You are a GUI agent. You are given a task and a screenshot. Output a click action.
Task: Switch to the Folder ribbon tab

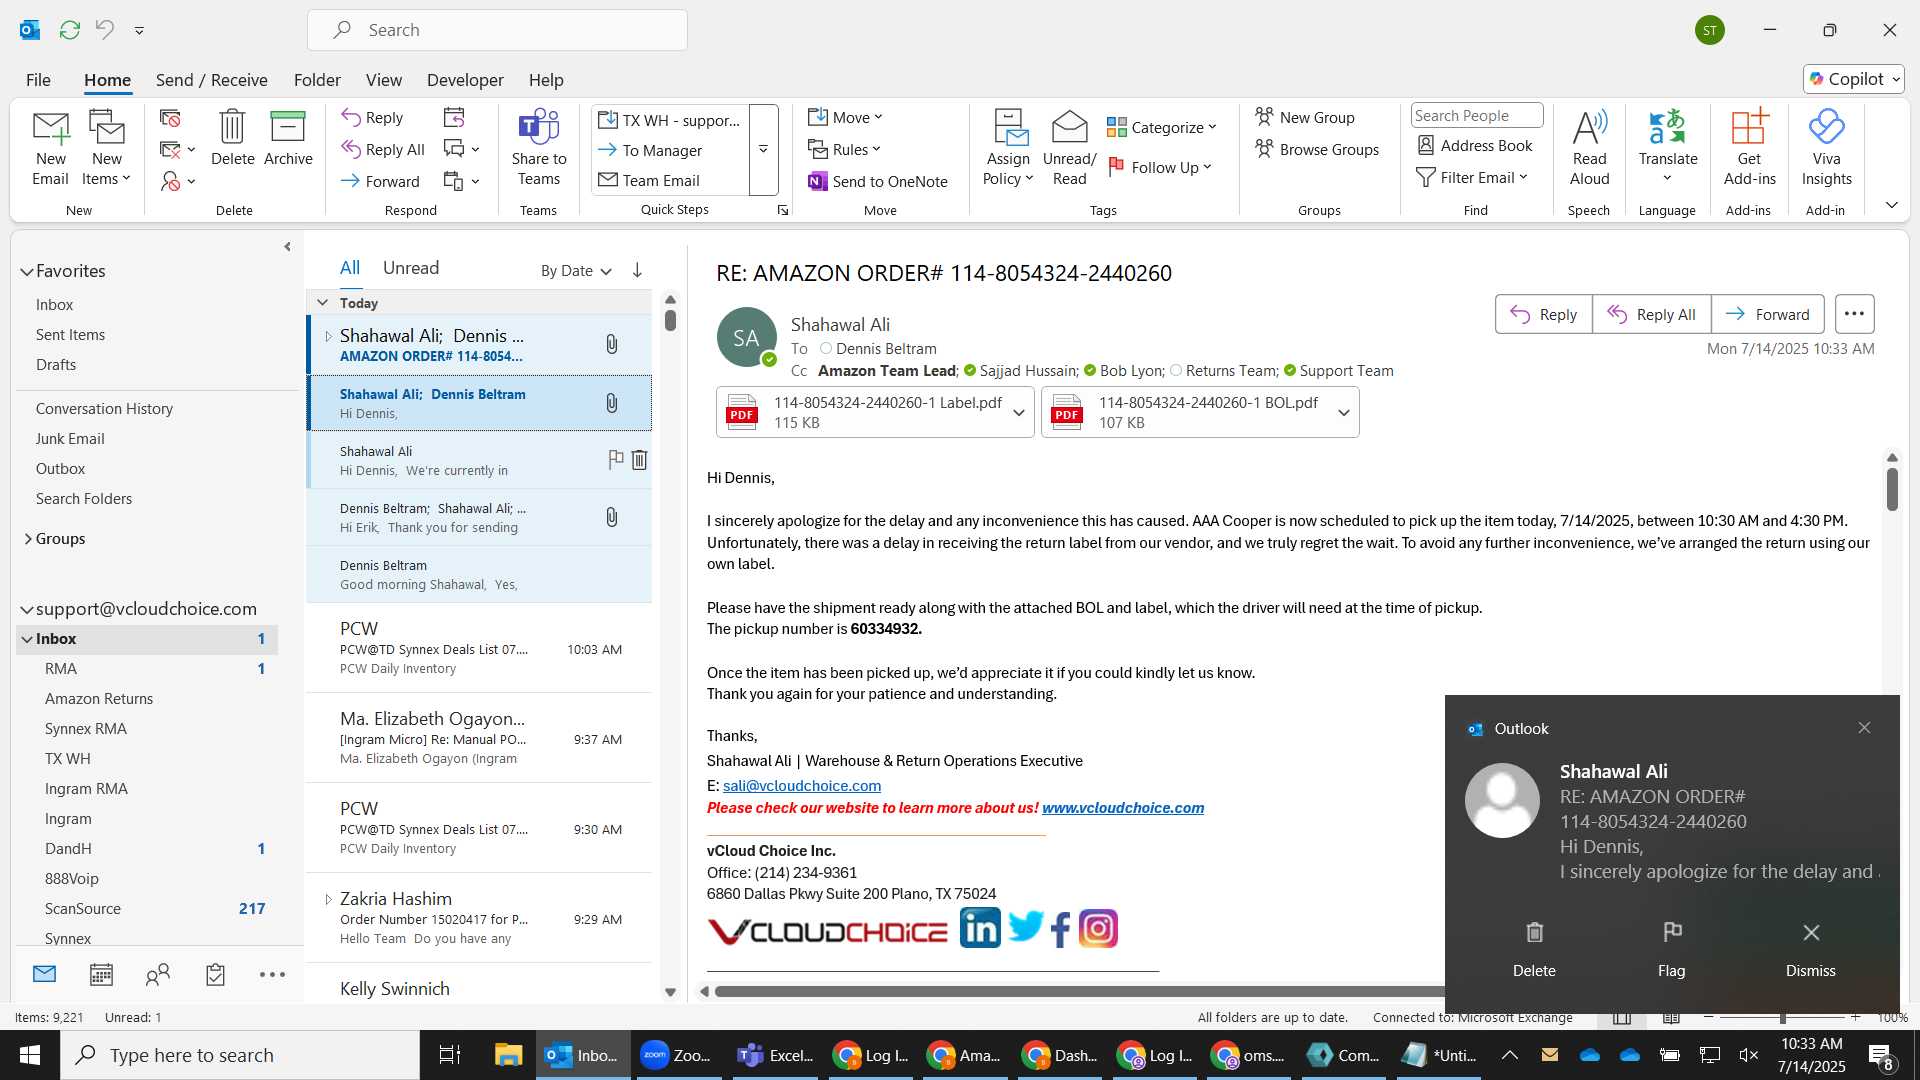pos(317,80)
